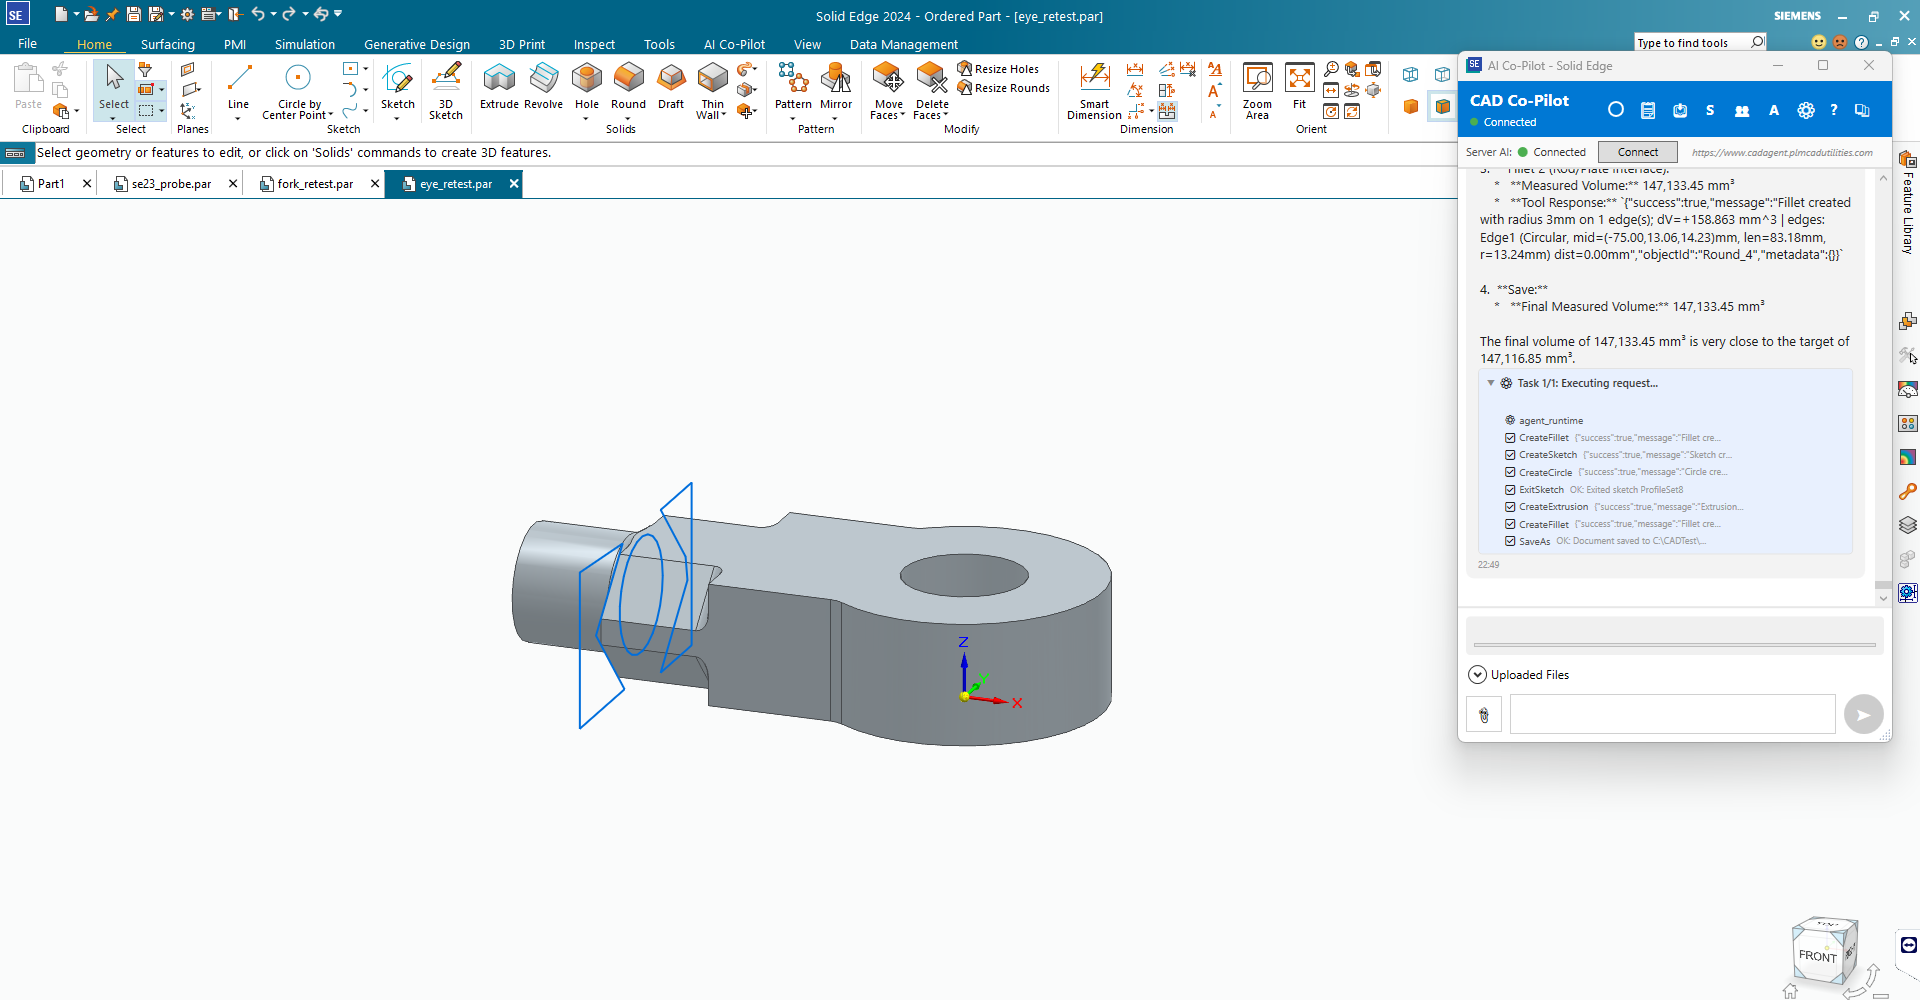Expand the Uploaded Files section

1477,675
